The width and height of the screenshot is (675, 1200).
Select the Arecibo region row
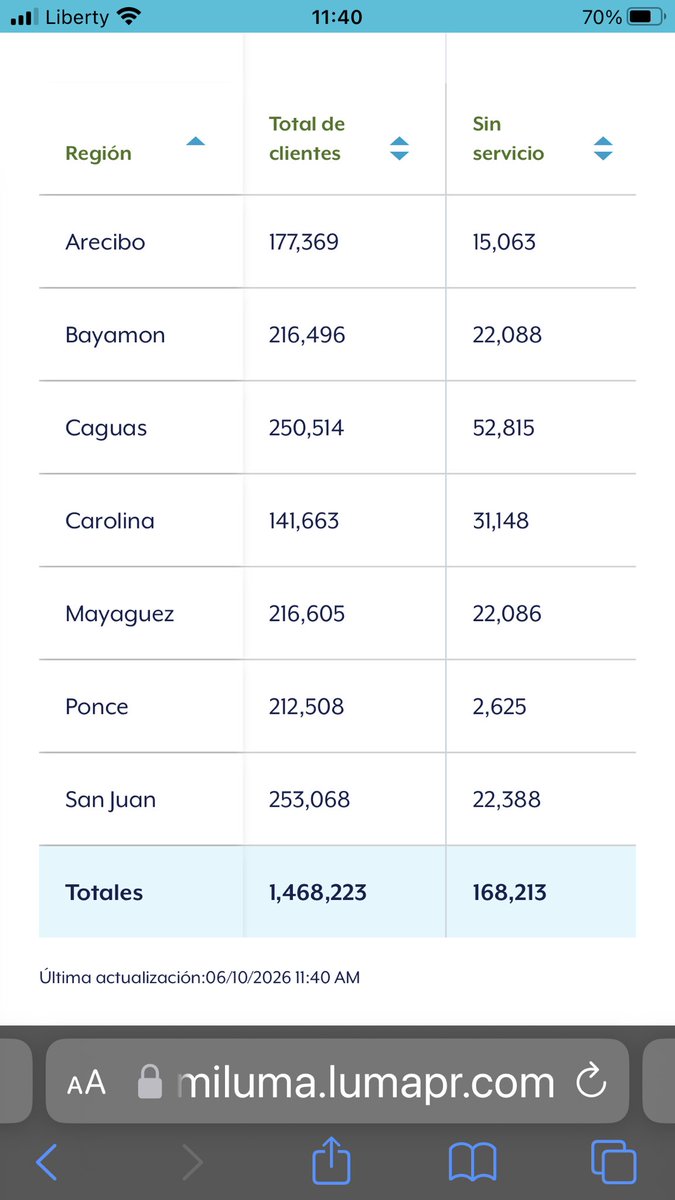point(337,242)
